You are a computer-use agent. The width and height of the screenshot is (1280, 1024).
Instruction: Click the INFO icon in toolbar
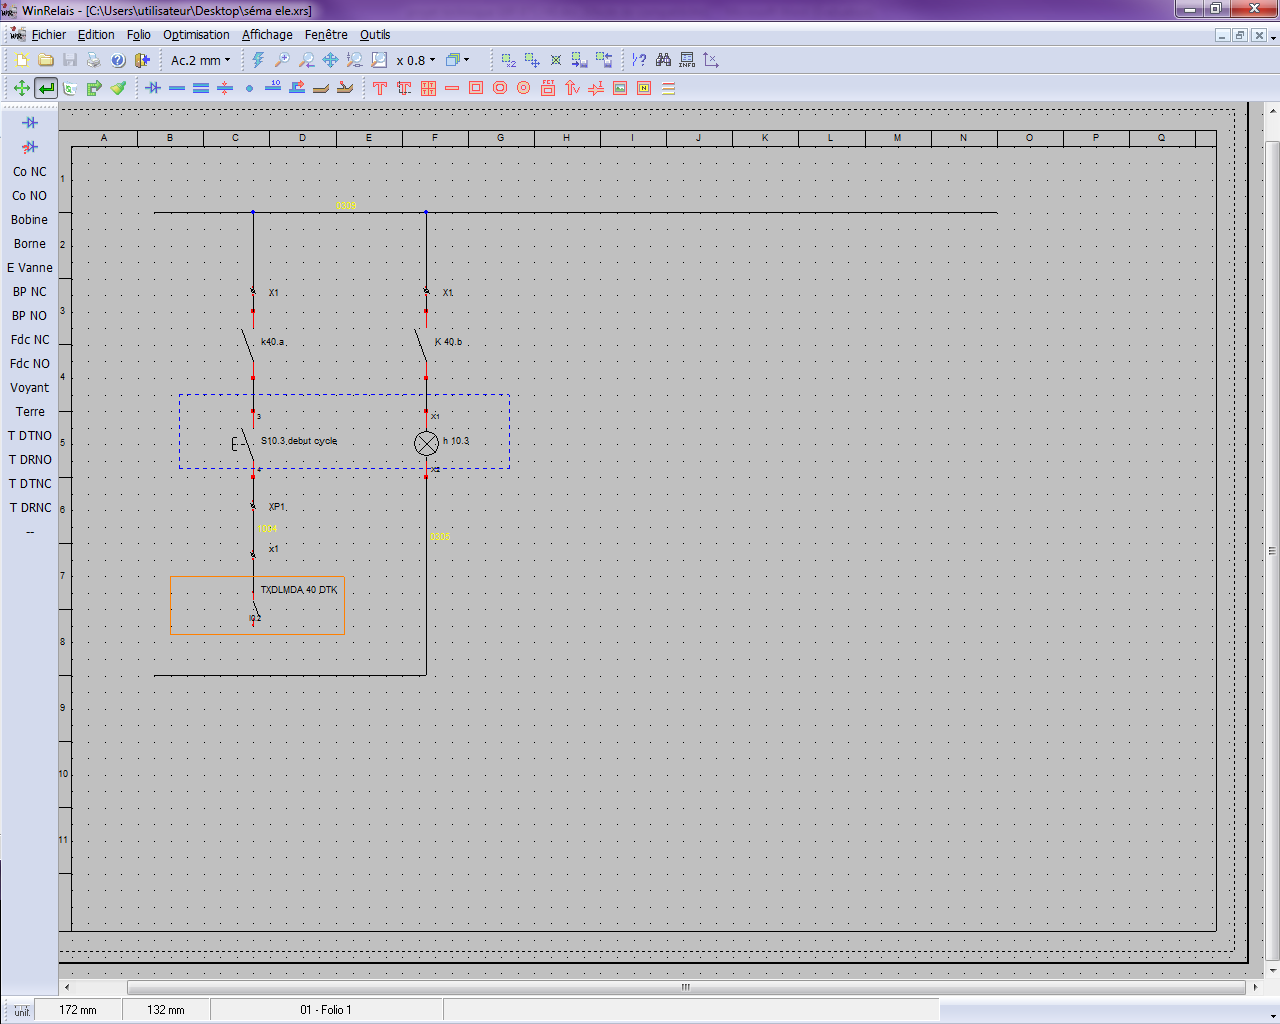point(687,60)
